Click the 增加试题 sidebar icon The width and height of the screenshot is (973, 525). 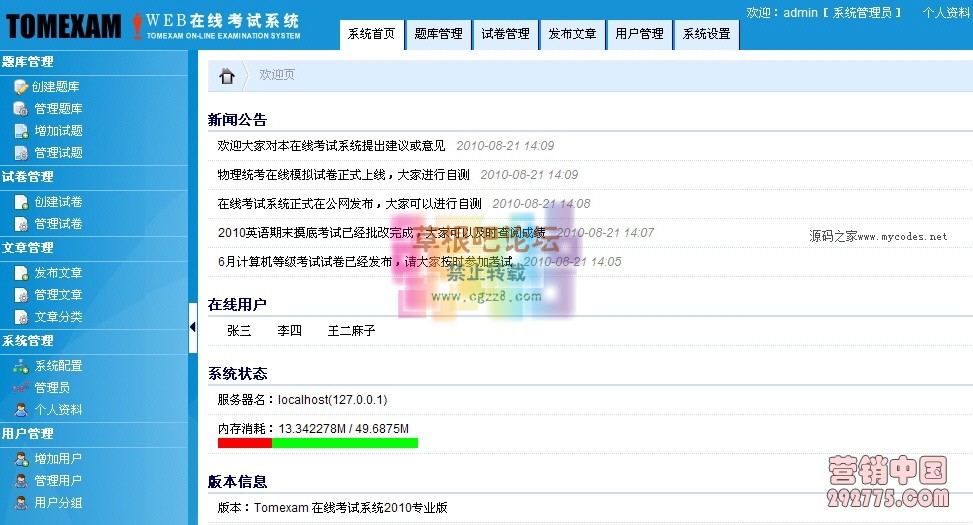click(x=21, y=131)
